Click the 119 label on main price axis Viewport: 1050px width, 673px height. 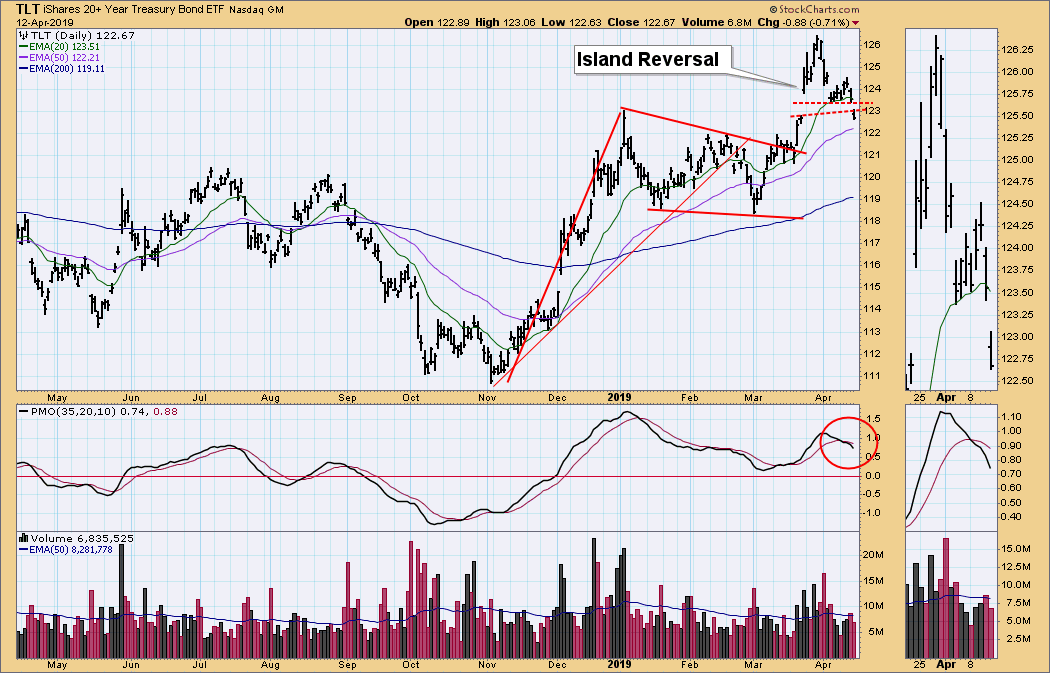click(x=871, y=199)
